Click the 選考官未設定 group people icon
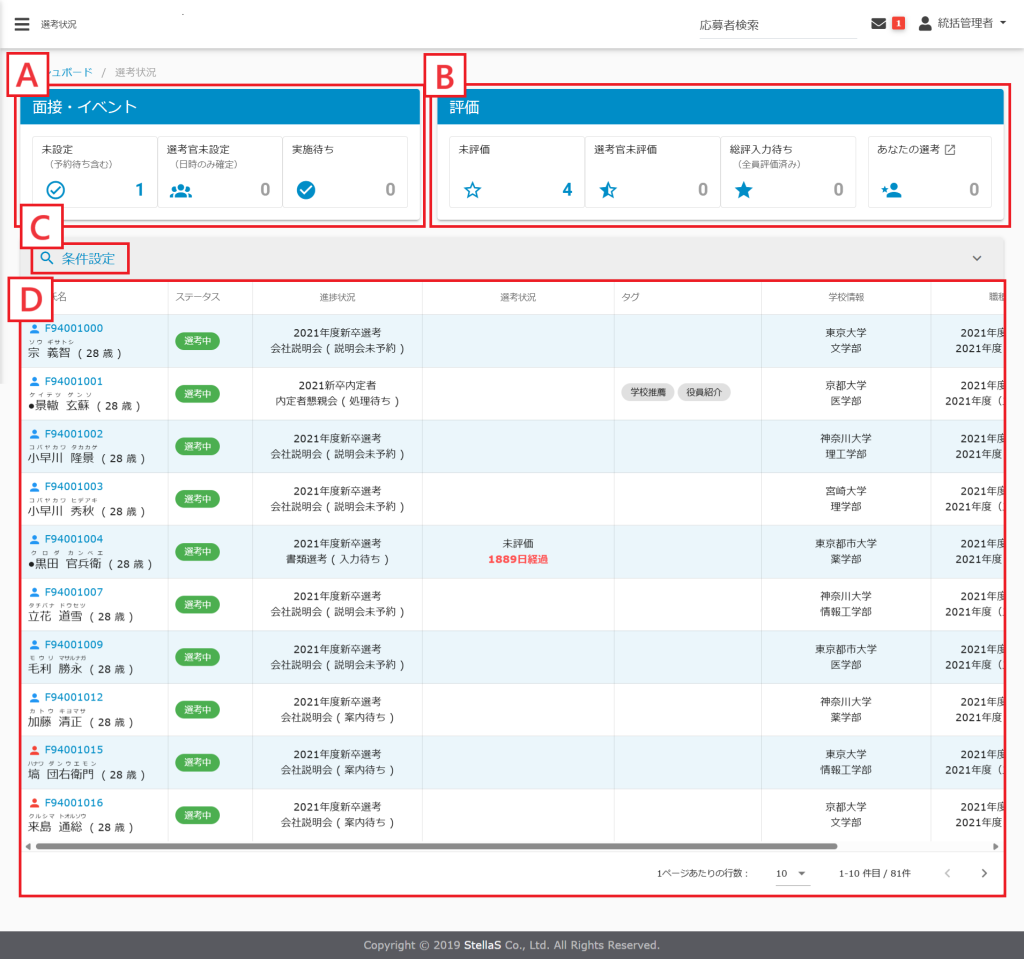1024x959 pixels. 181,190
